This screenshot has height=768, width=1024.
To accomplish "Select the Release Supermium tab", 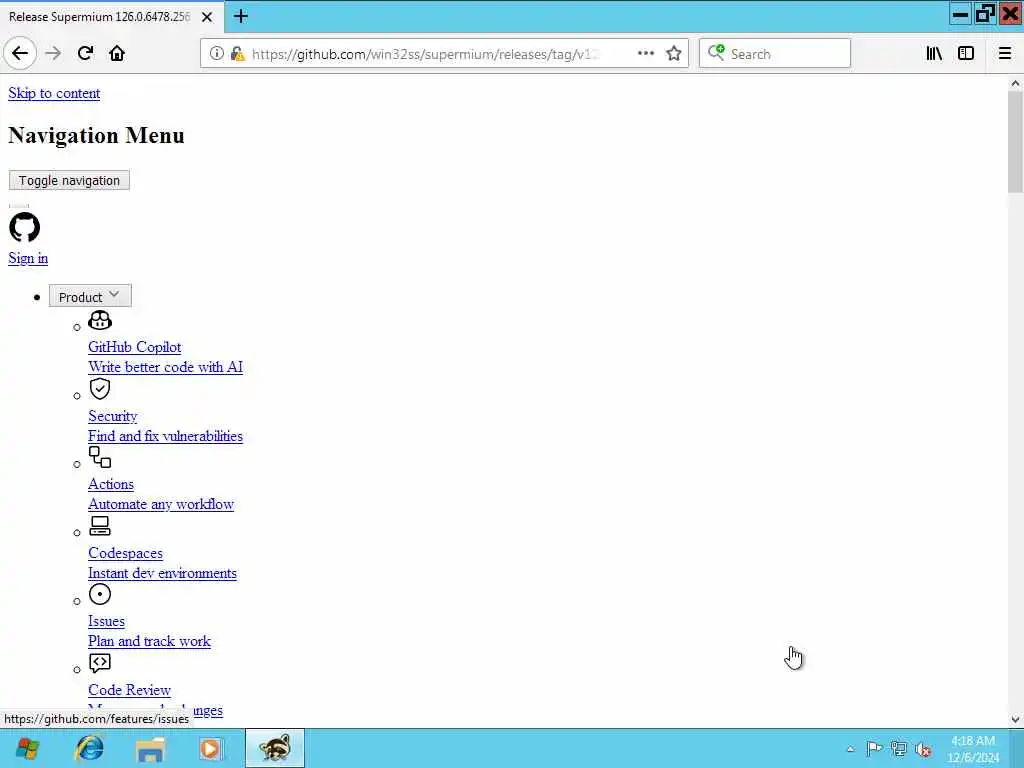I will click(x=99, y=17).
